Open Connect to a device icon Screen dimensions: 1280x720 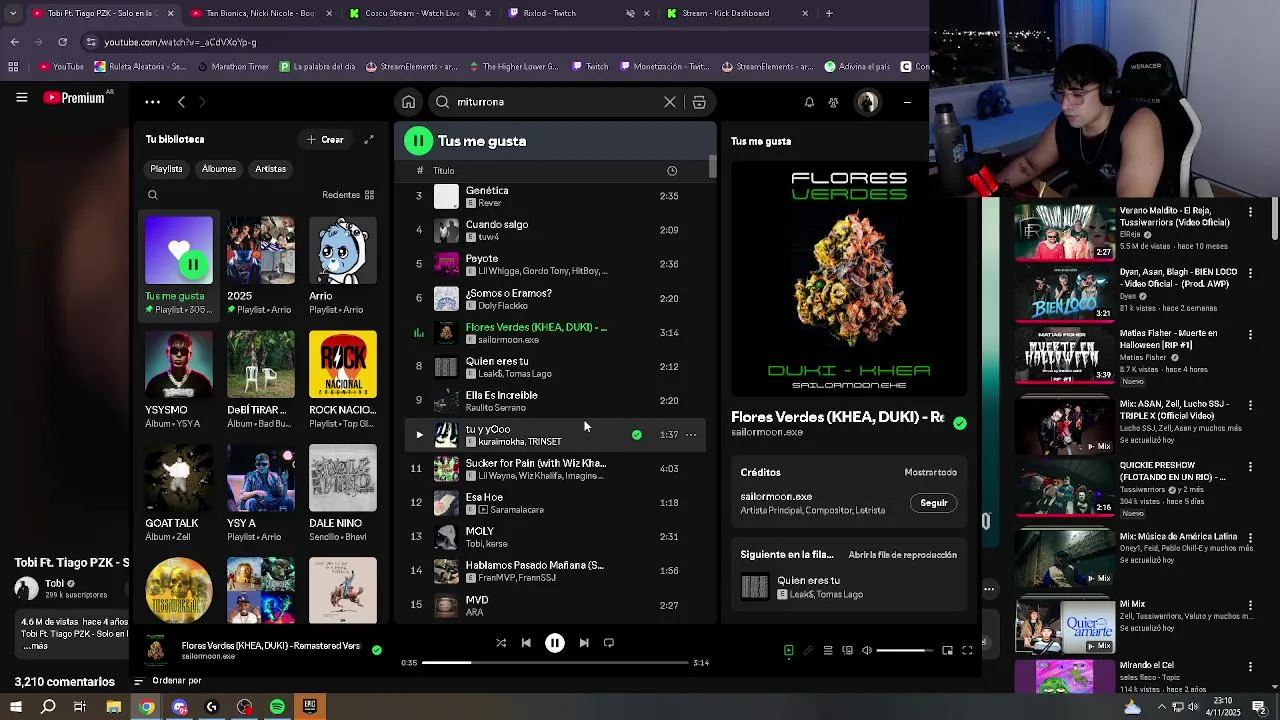[847, 651]
